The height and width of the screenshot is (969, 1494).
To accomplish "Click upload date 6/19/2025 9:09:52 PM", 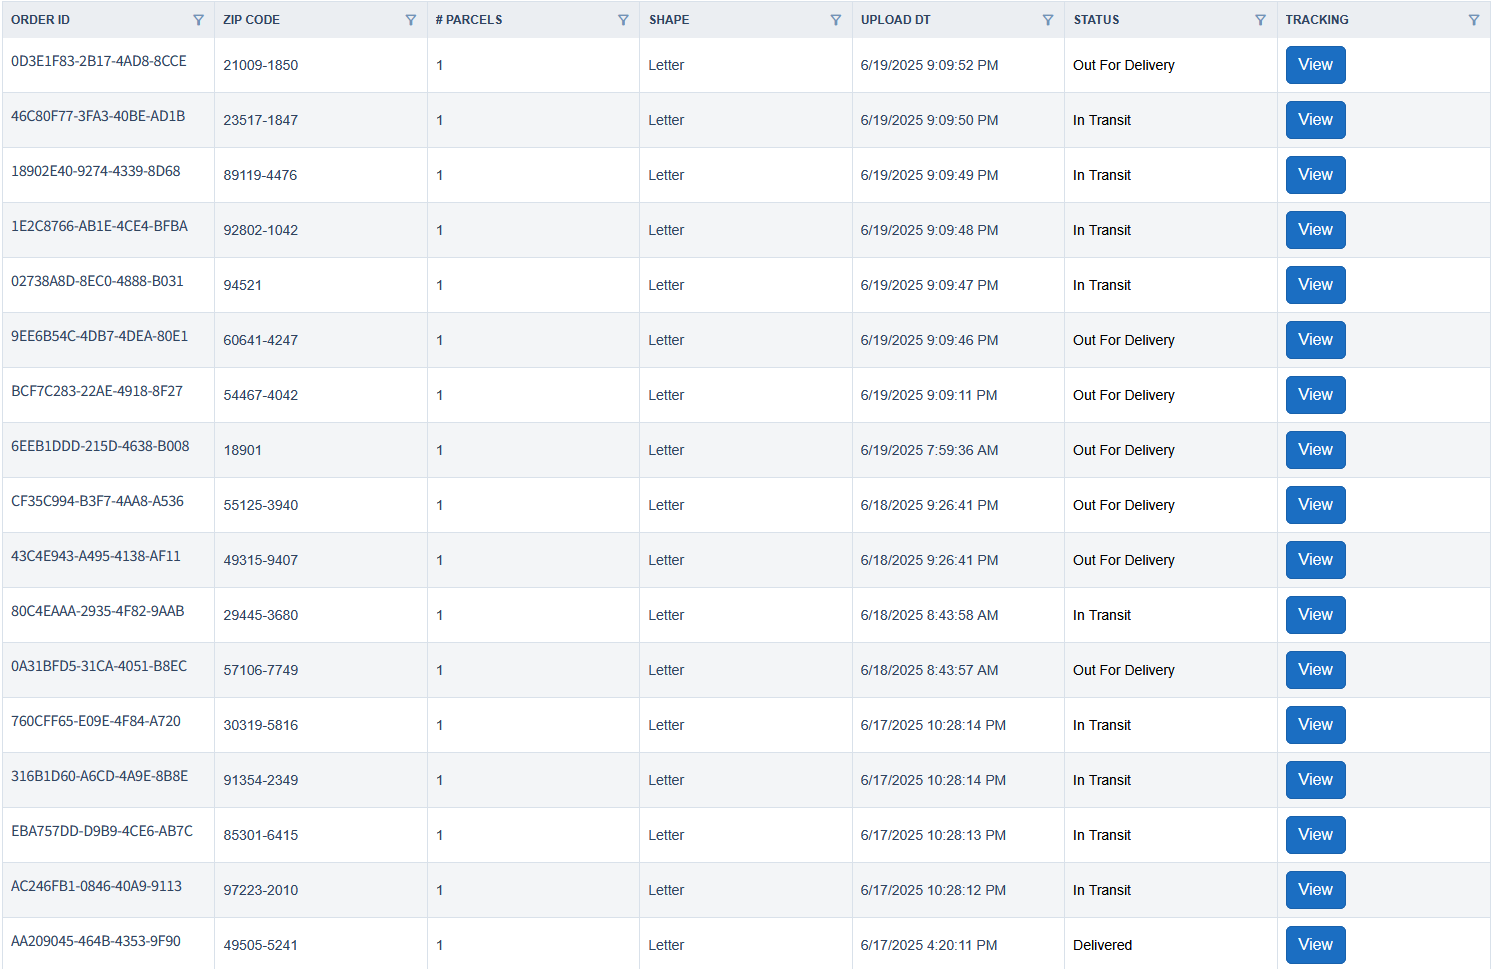I will (x=929, y=65).
